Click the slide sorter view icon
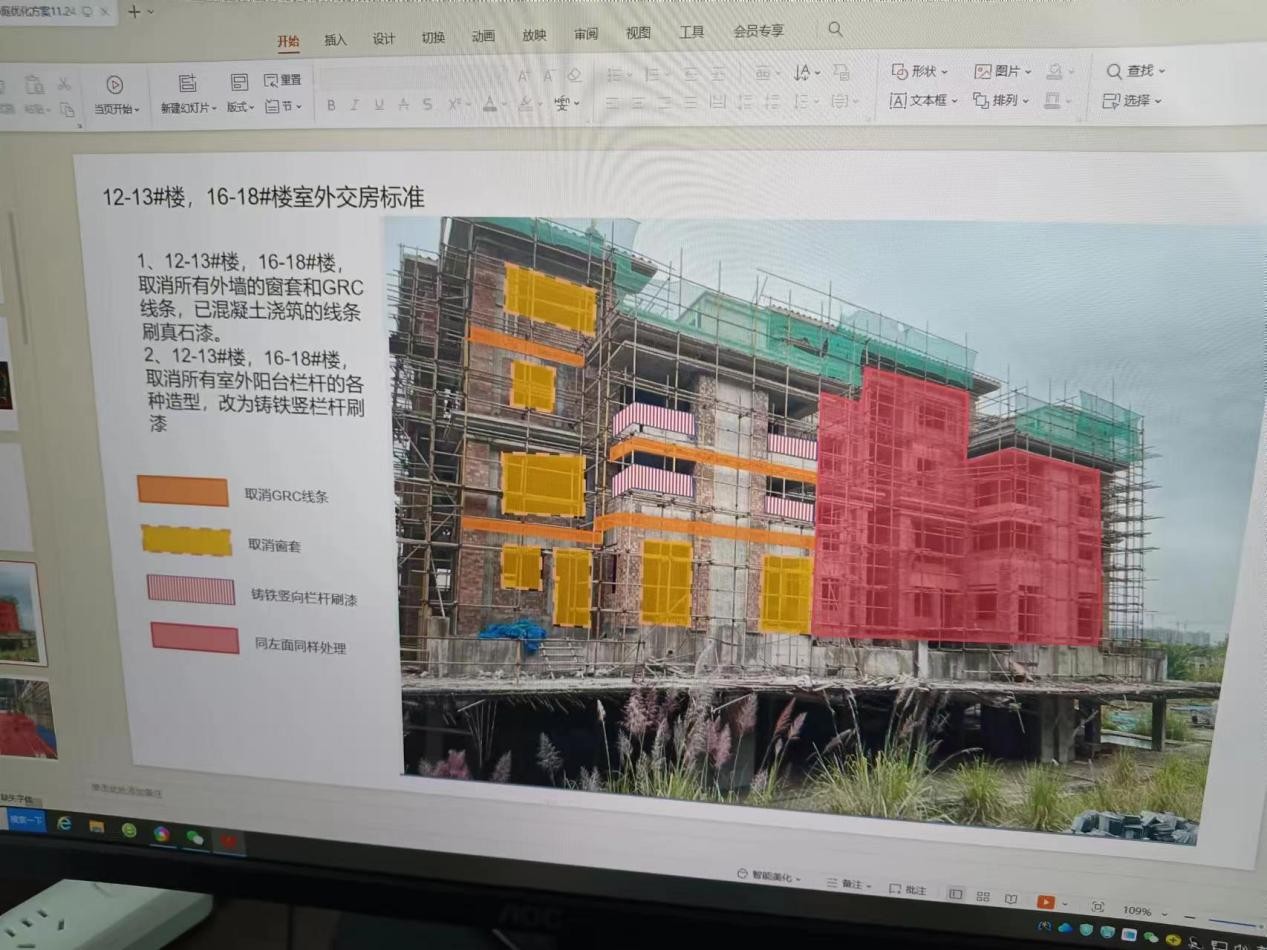 tap(983, 896)
